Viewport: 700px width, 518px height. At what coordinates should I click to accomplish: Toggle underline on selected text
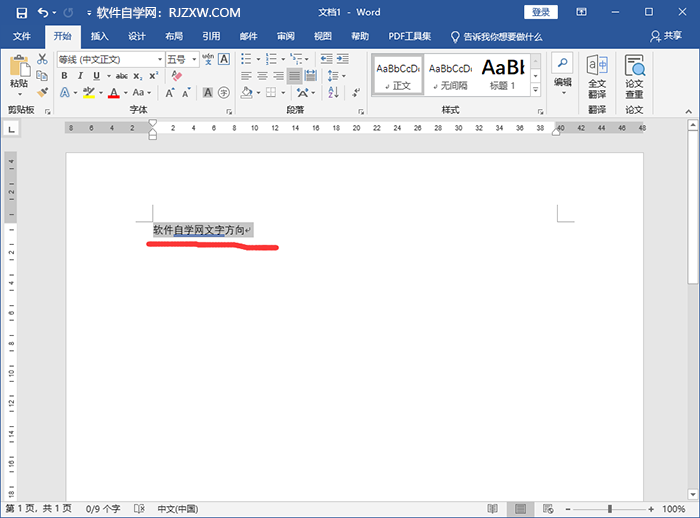pos(96,76)
